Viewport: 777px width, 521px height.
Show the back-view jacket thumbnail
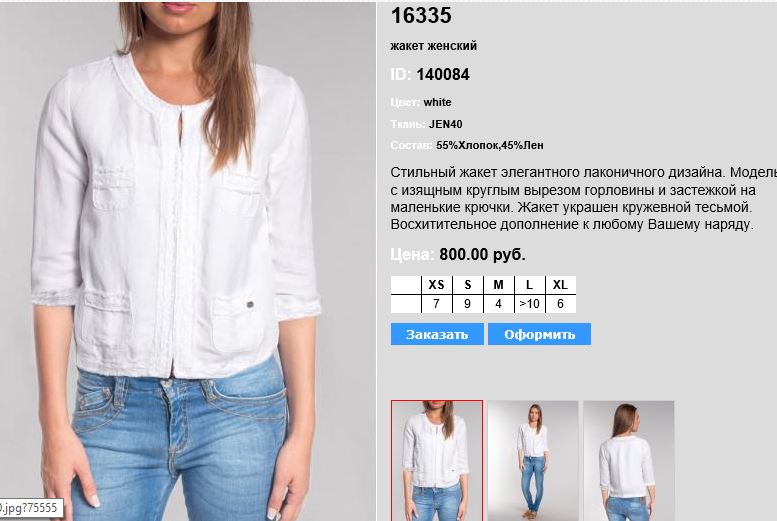tap(629, 461)
